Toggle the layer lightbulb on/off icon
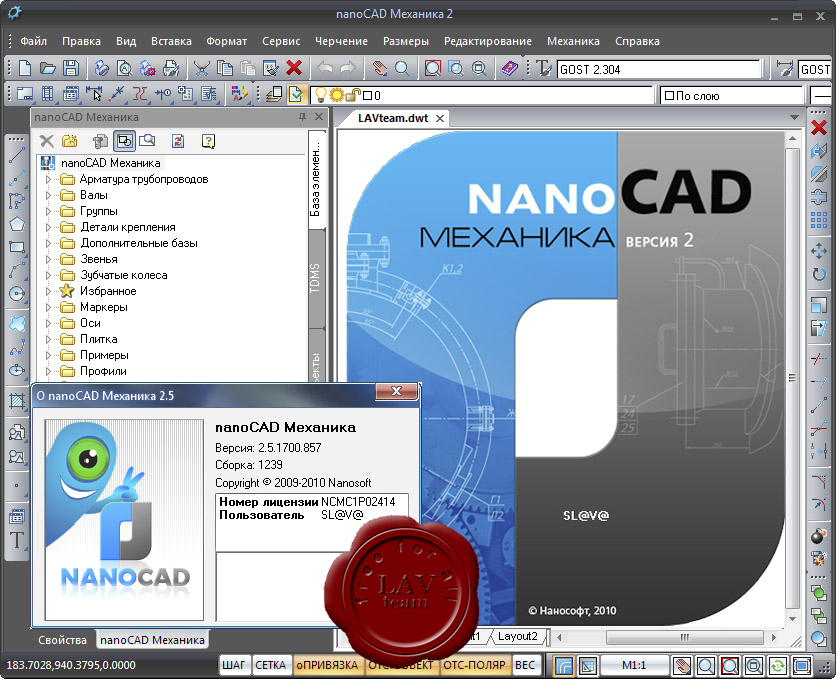This screenshot has width=836, height=679. point(321,95)
